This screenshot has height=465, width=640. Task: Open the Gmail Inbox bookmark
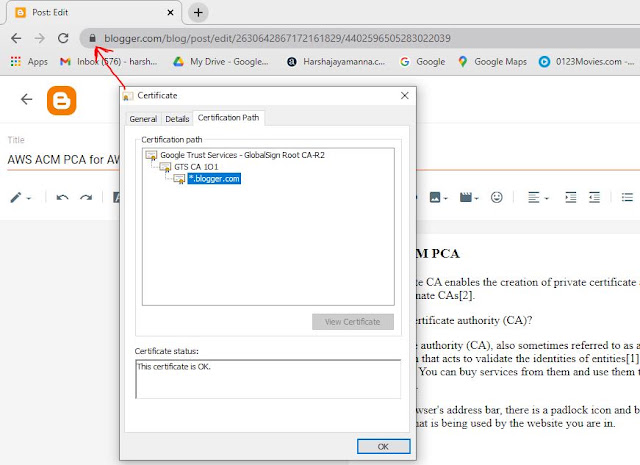(109, 62)
